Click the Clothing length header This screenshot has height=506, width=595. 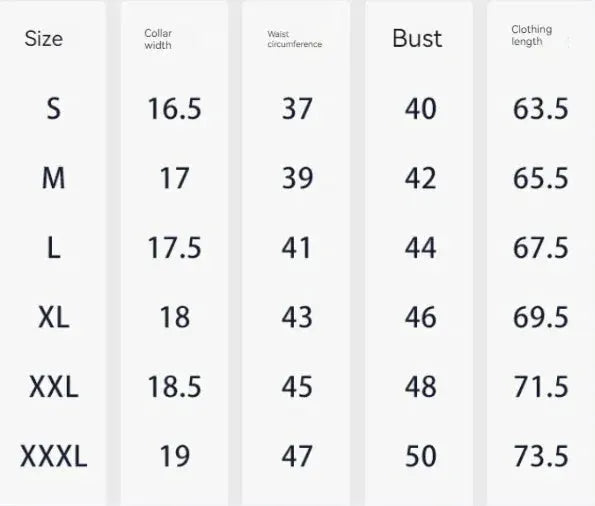point(531,35)
